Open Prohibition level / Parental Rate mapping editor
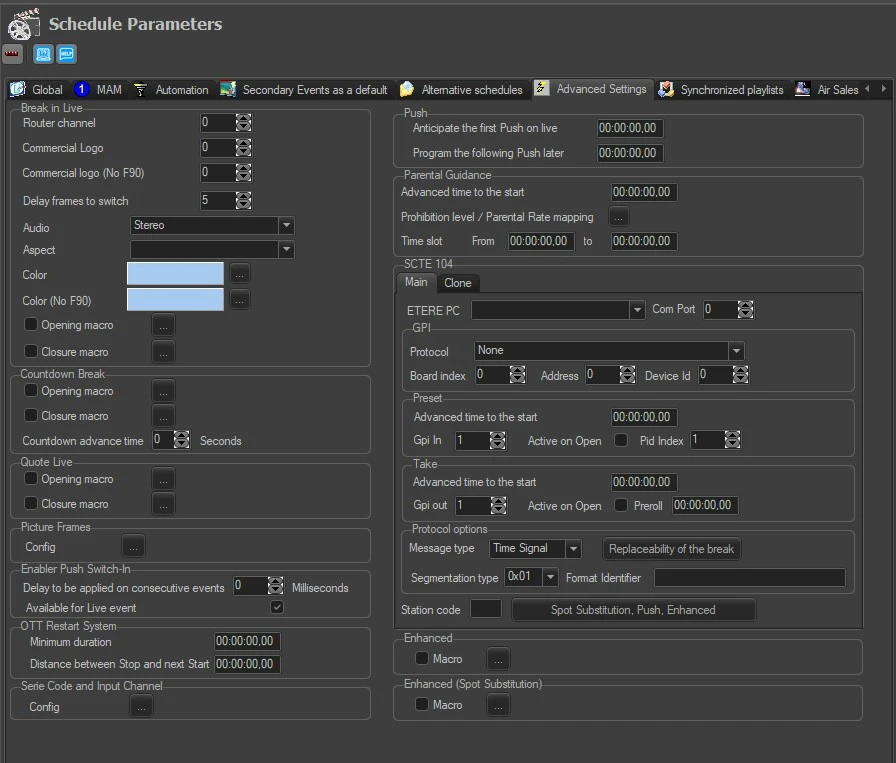 (x=619, y=216)
